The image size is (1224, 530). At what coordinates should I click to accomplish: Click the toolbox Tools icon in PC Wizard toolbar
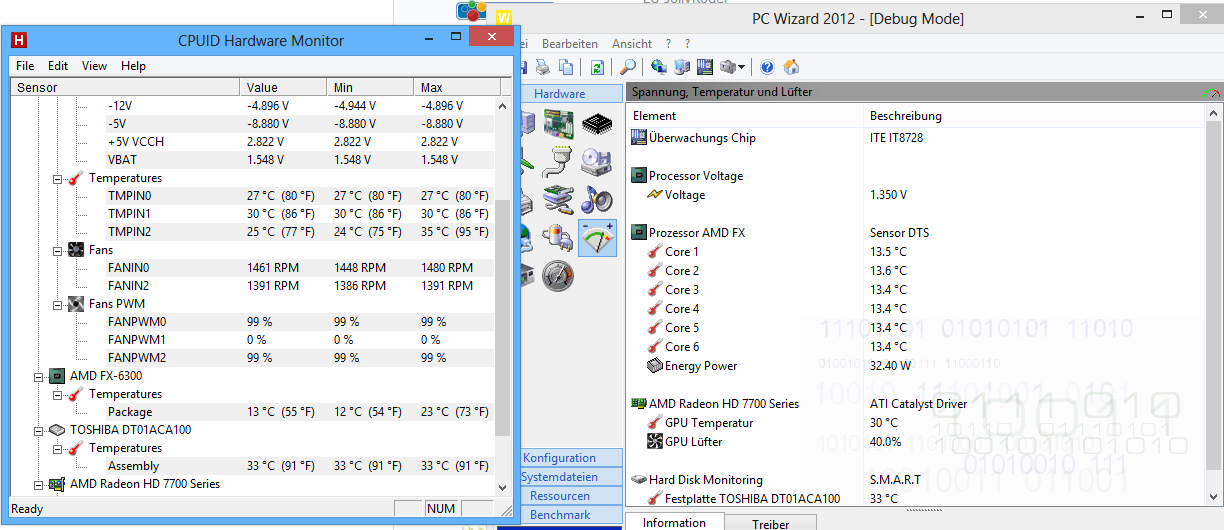(728, 67)
